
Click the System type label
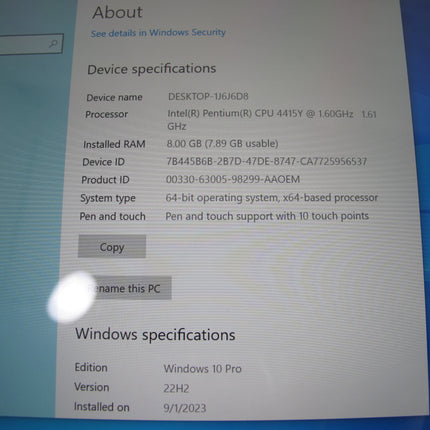[x=108, y=198]
